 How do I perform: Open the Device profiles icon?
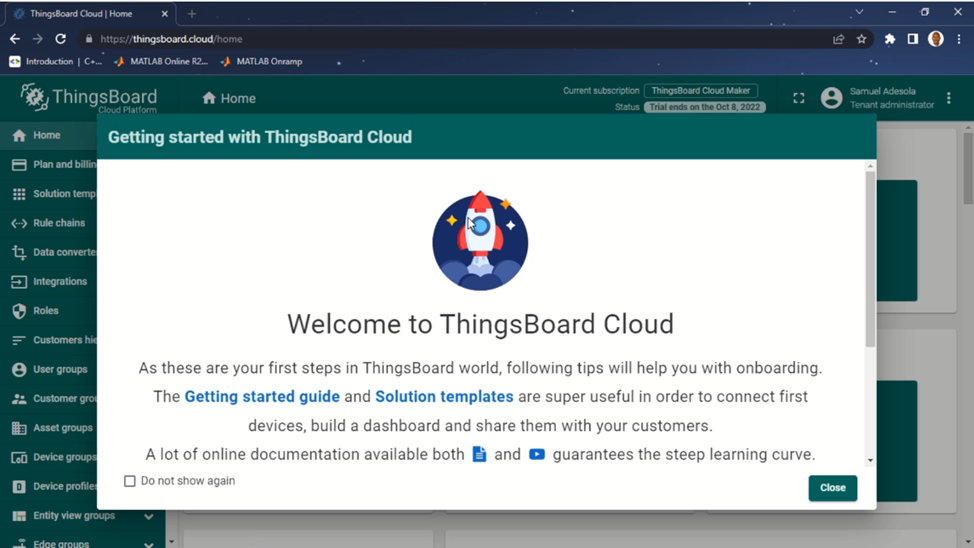coord(19,486)
